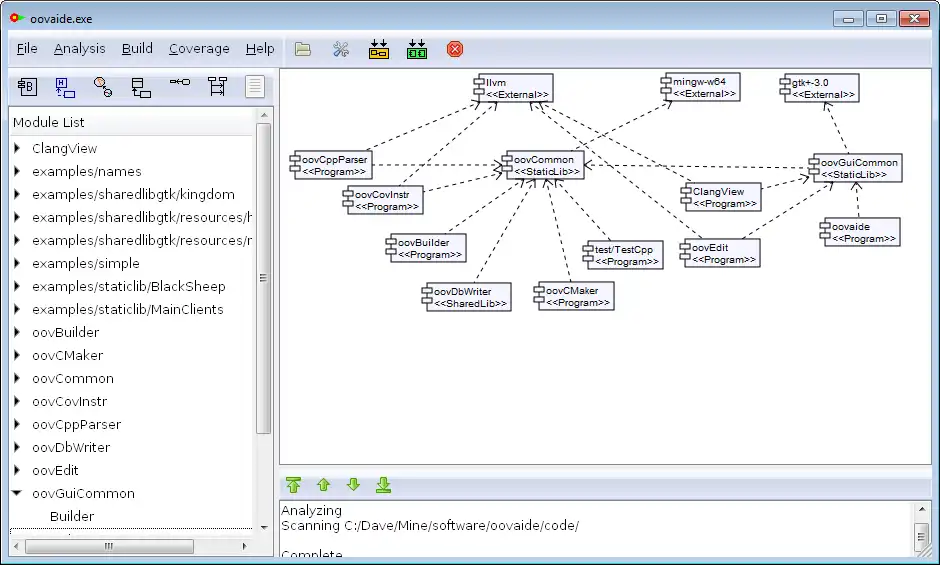The height and width of the screenshot is (565, 940).
Task: Open the Help menu
Action: 260,49
